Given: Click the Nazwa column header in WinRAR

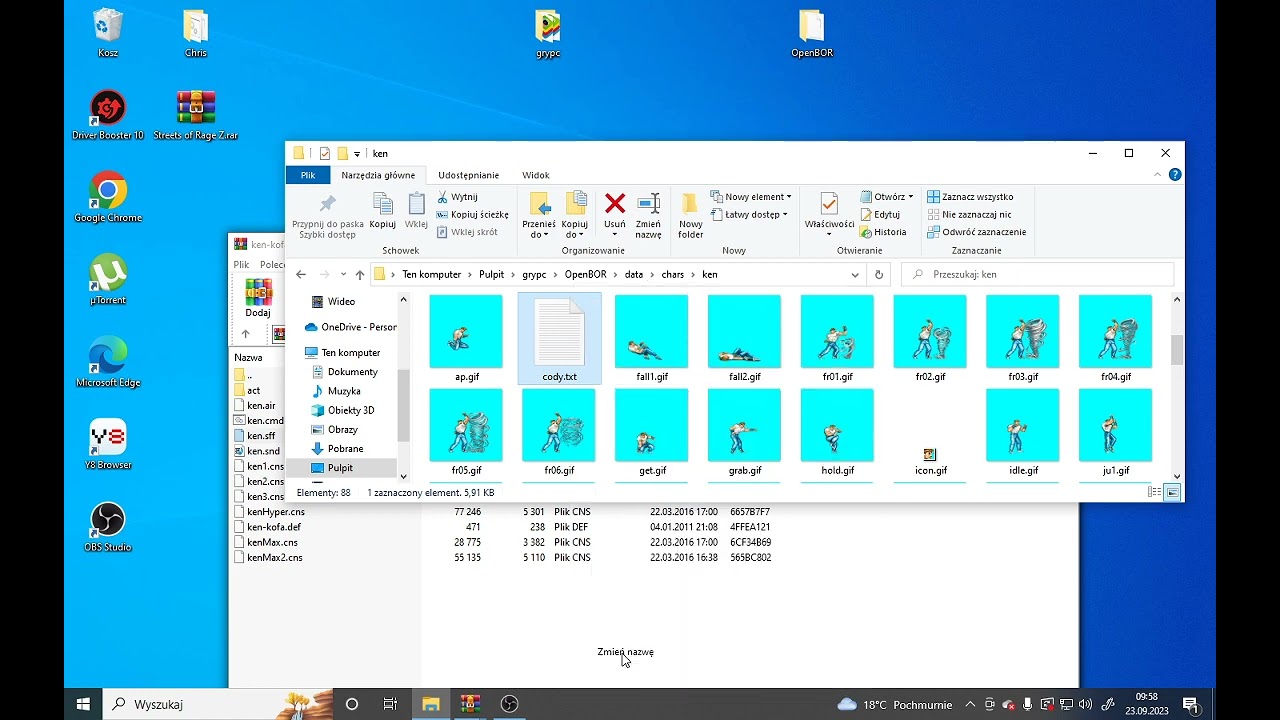Looking at the screenshot, I should [248, 357].
